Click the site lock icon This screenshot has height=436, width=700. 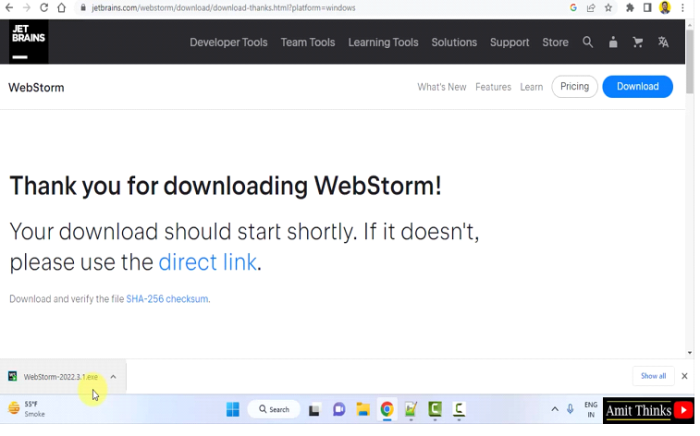pos(83,8)
